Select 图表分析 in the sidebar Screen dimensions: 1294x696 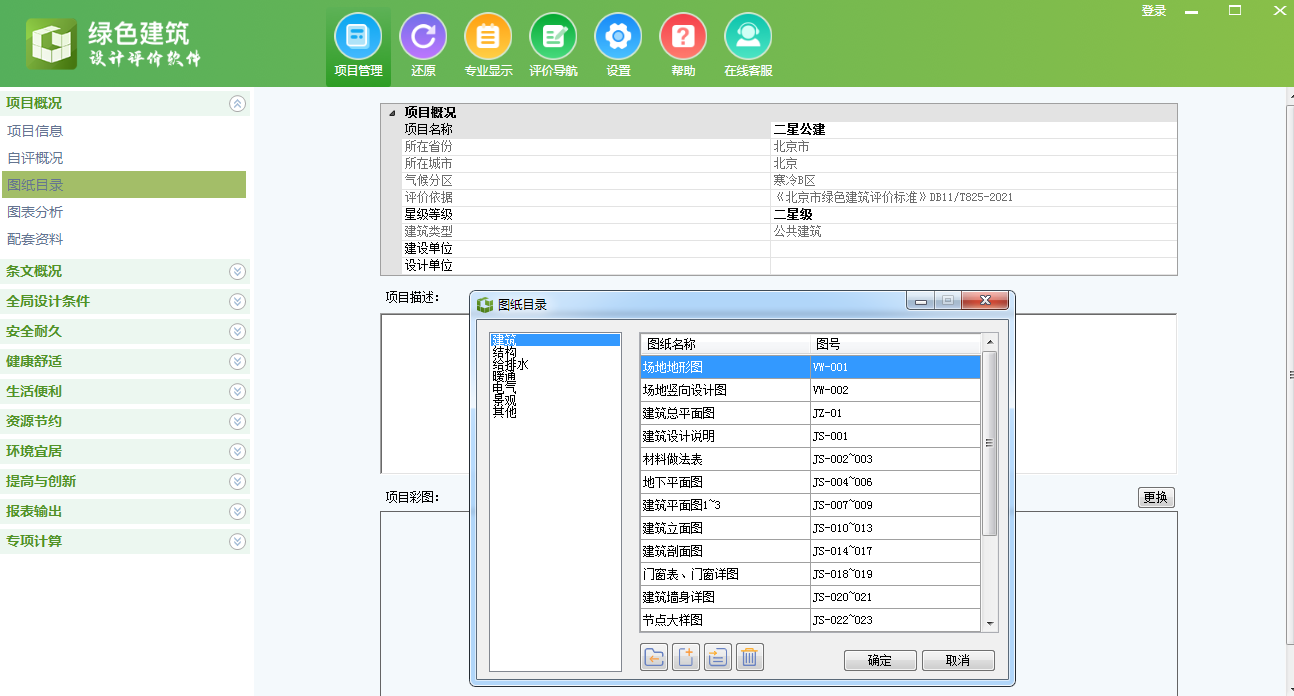point(123,212)
